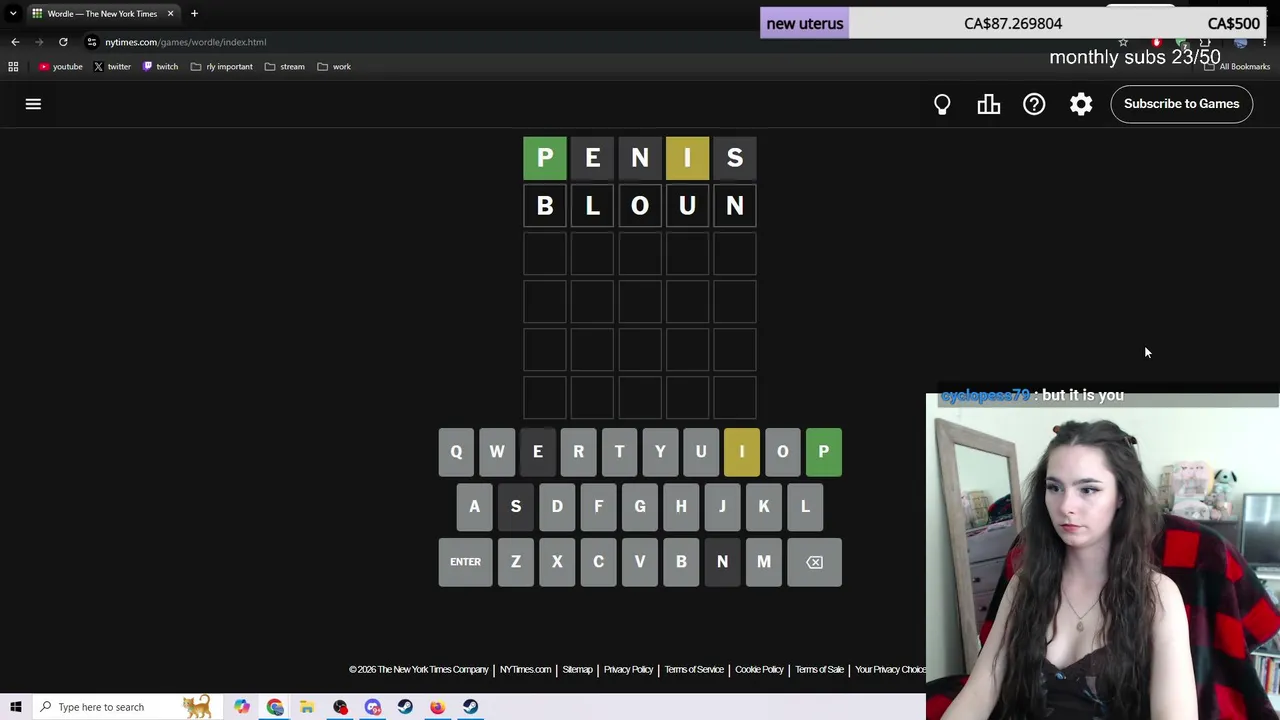Open the Chrome apps grid shortcut
This screenshot has width=1280, height=720.
coord(13,67)
